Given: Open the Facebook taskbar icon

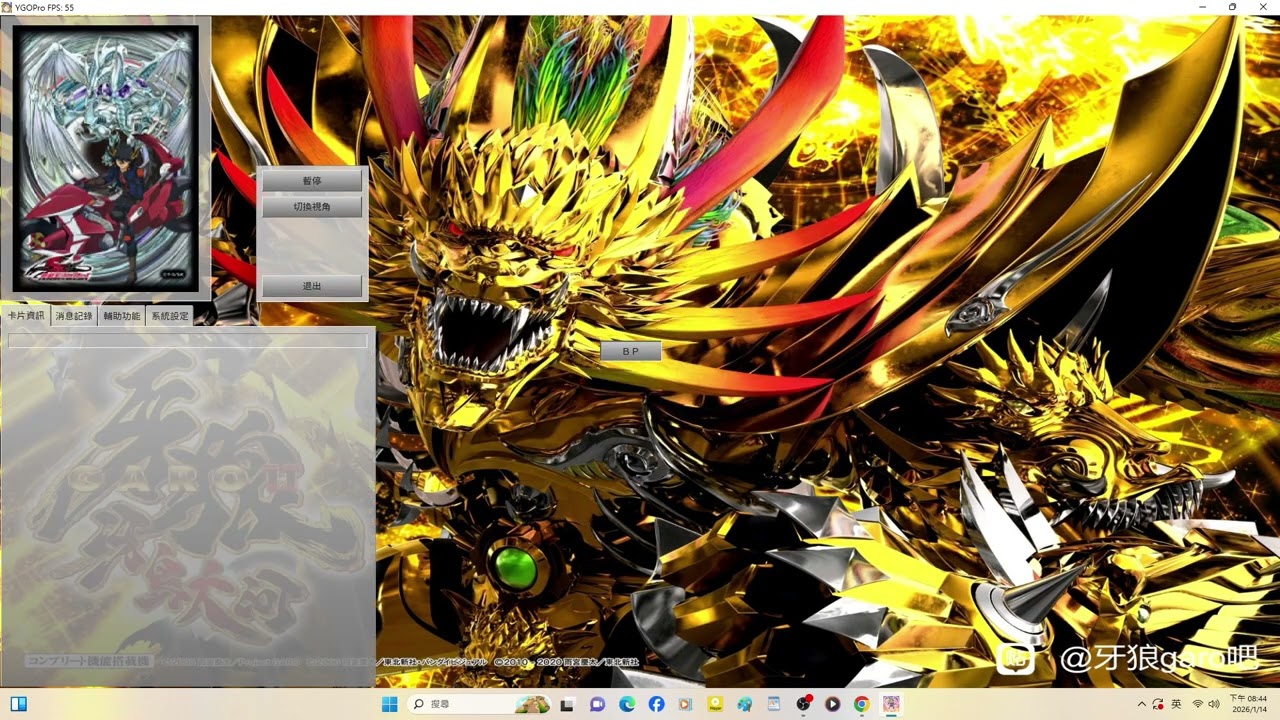Looking at the screenshot, I should [656, 704].
